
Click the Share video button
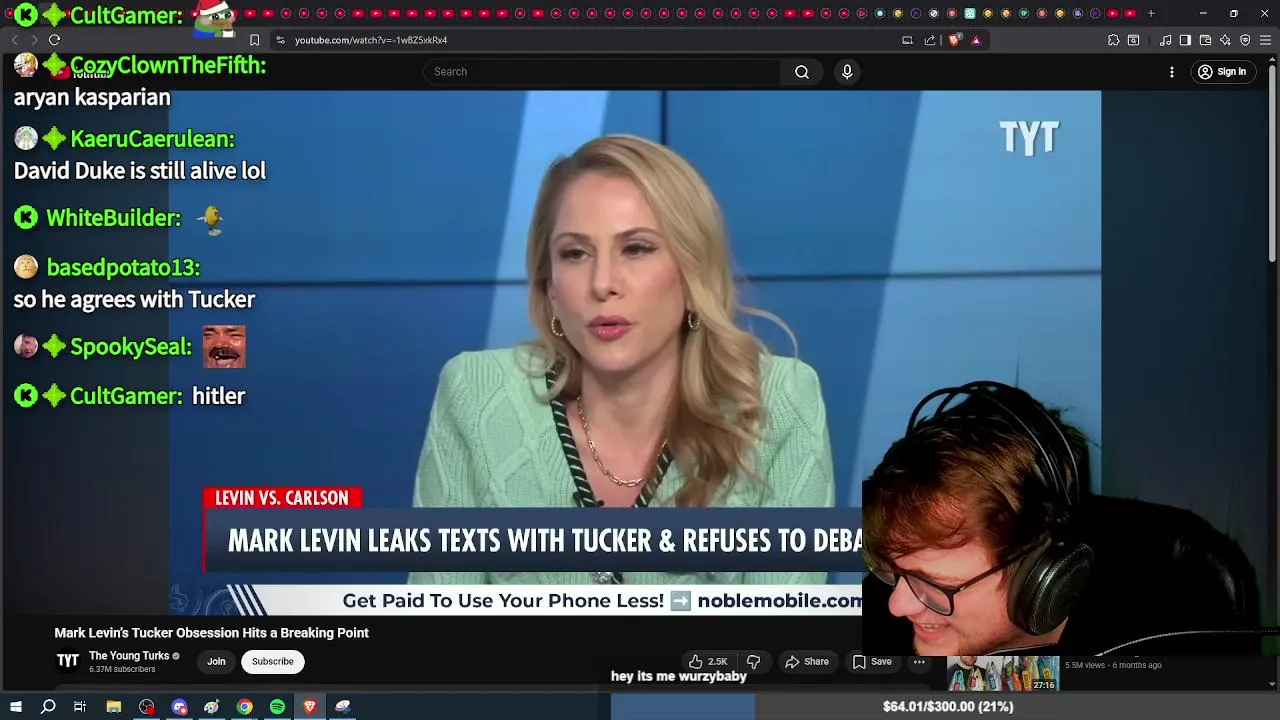click(x=807, y=661)
